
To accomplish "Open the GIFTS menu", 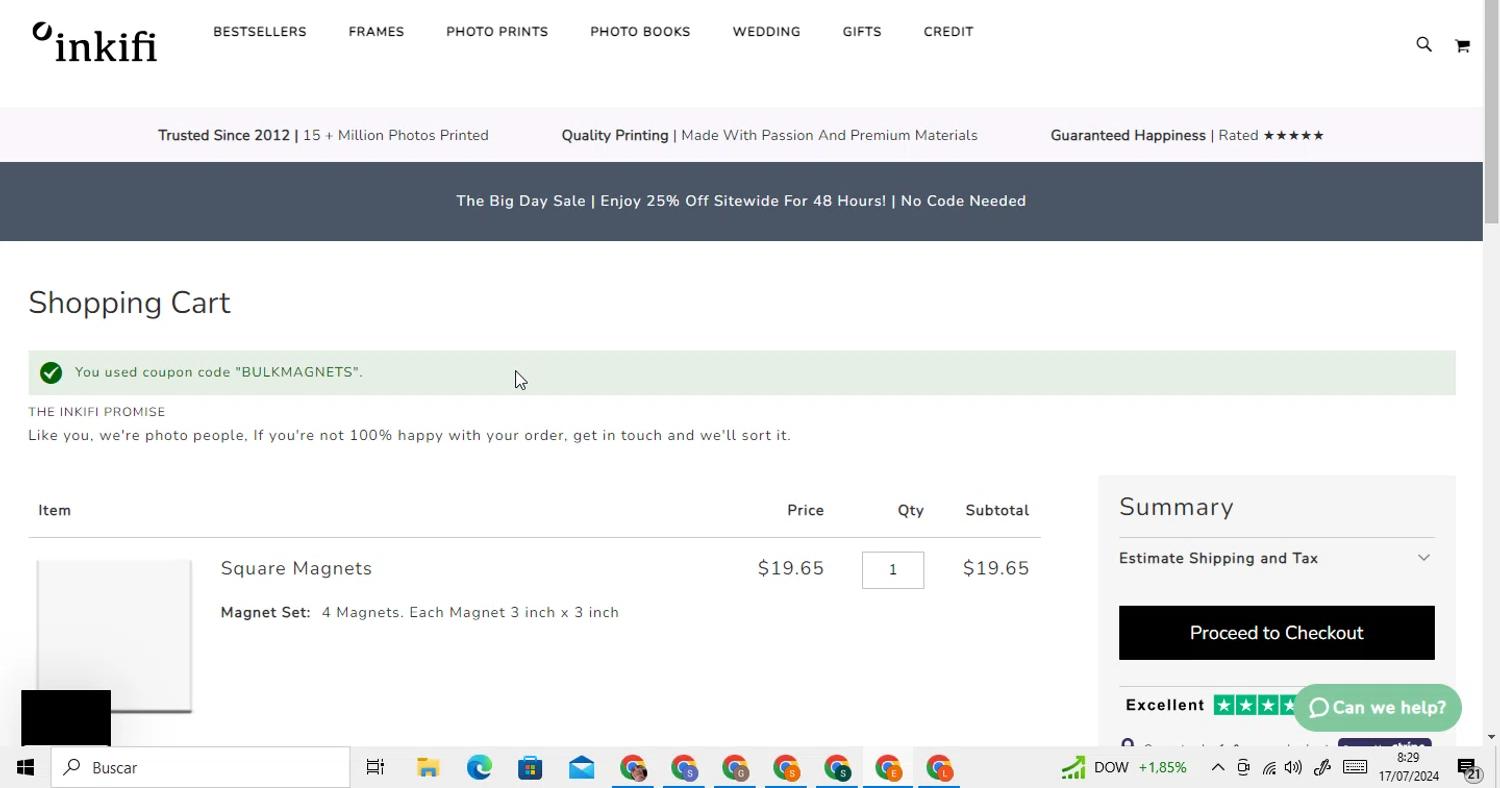I will (862, 32).
